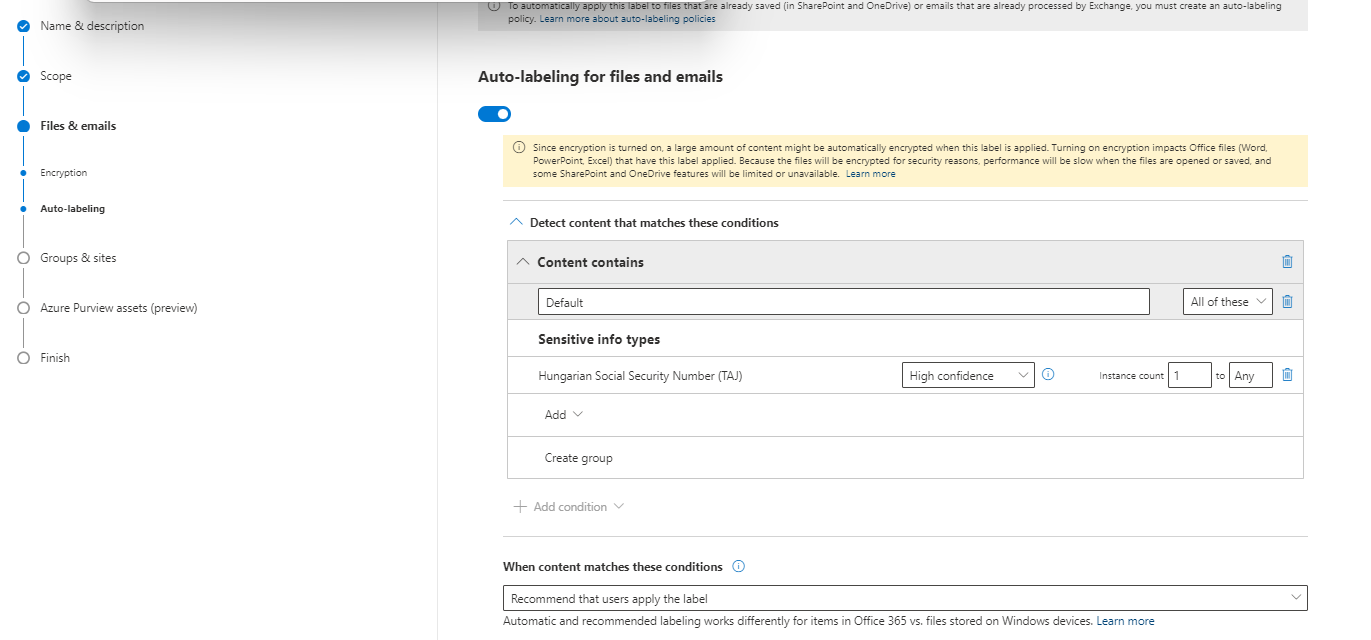This screenshot has height=640, width=1371.
Task: Delete the Content contains condition
Action: coord(1287,262)
